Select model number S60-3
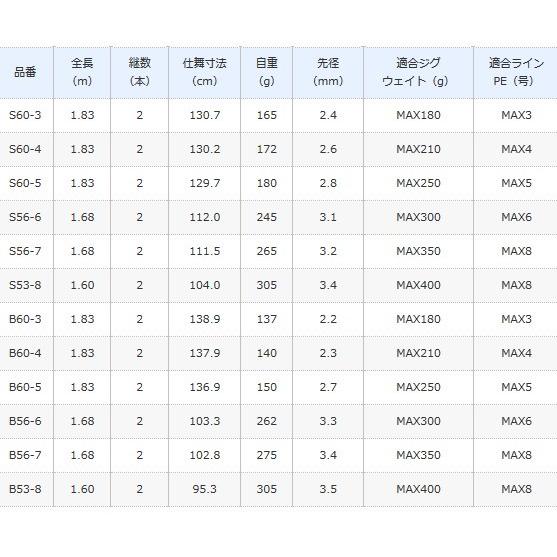Image resolution: width=557 pixels, height=557 pixels. click(25, 115)
